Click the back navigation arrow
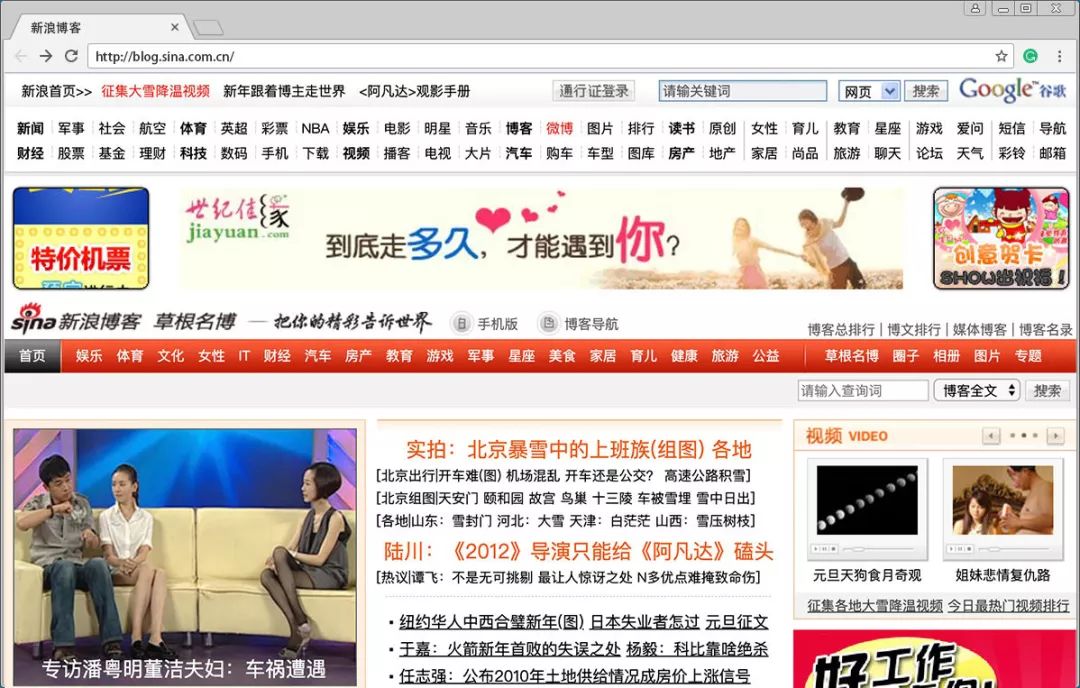This screenshot has height=688, width=1080. coord(20,56)
